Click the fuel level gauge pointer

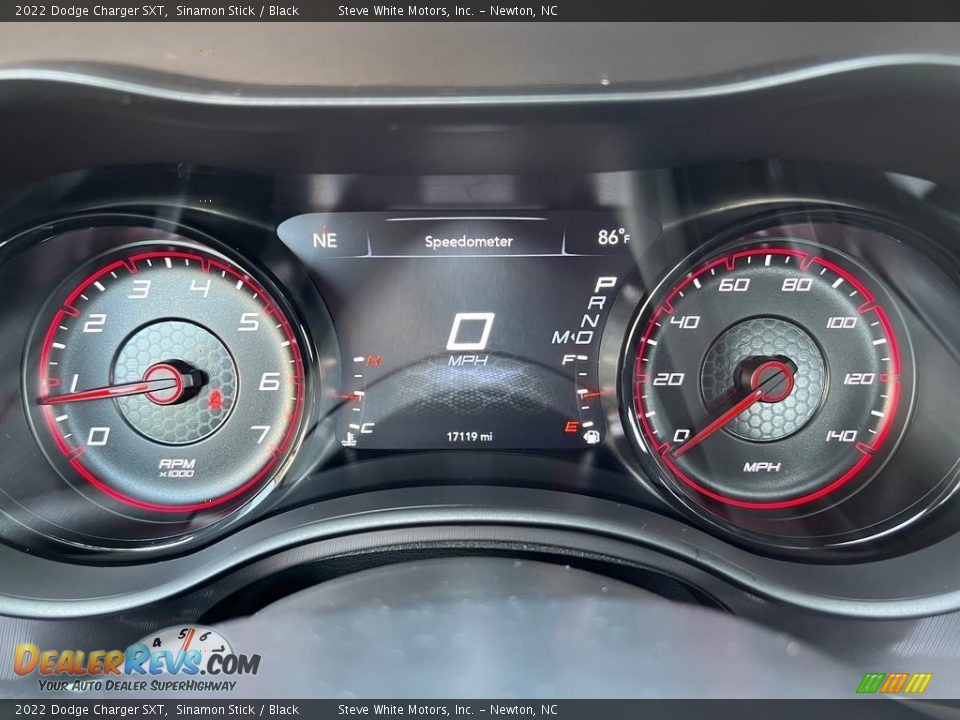(x=591, y=394)
